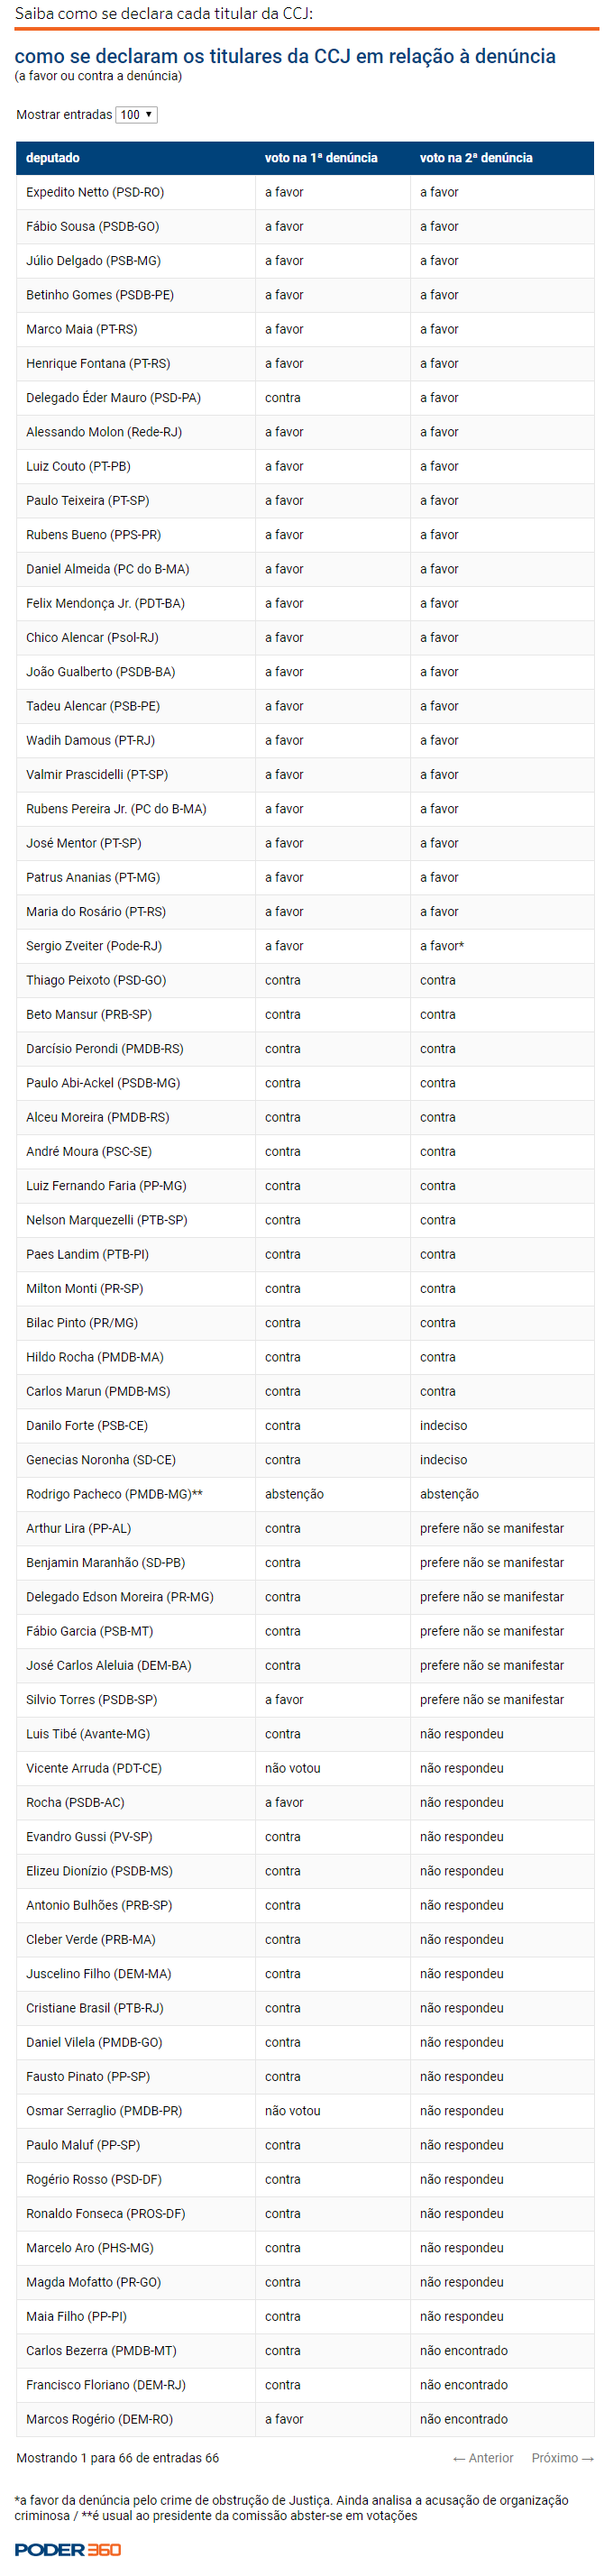604x2576 pixels.
Task: Click the Carlos Bezerra (PMDB-MT) row
Action: click(x=305, y=2351)
